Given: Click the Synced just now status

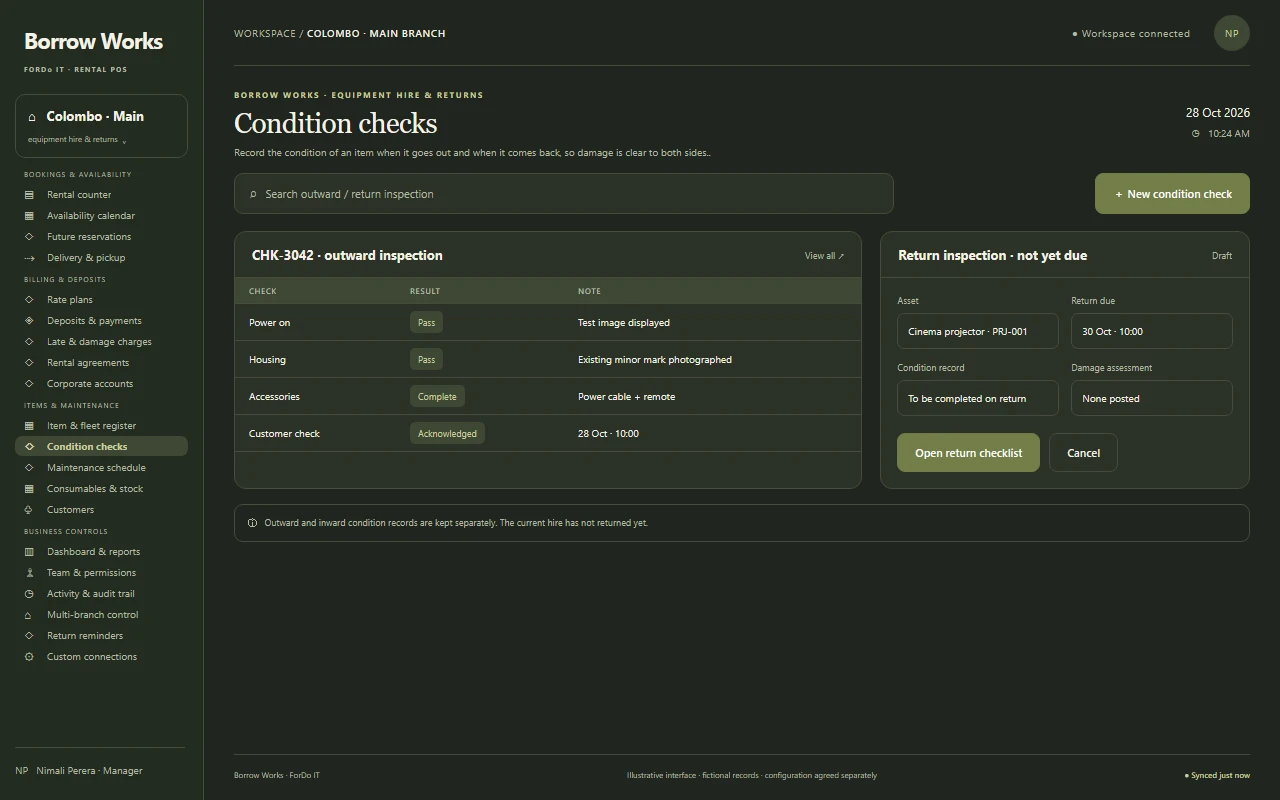Looking at the screenshot, I should coord(1217,775).
